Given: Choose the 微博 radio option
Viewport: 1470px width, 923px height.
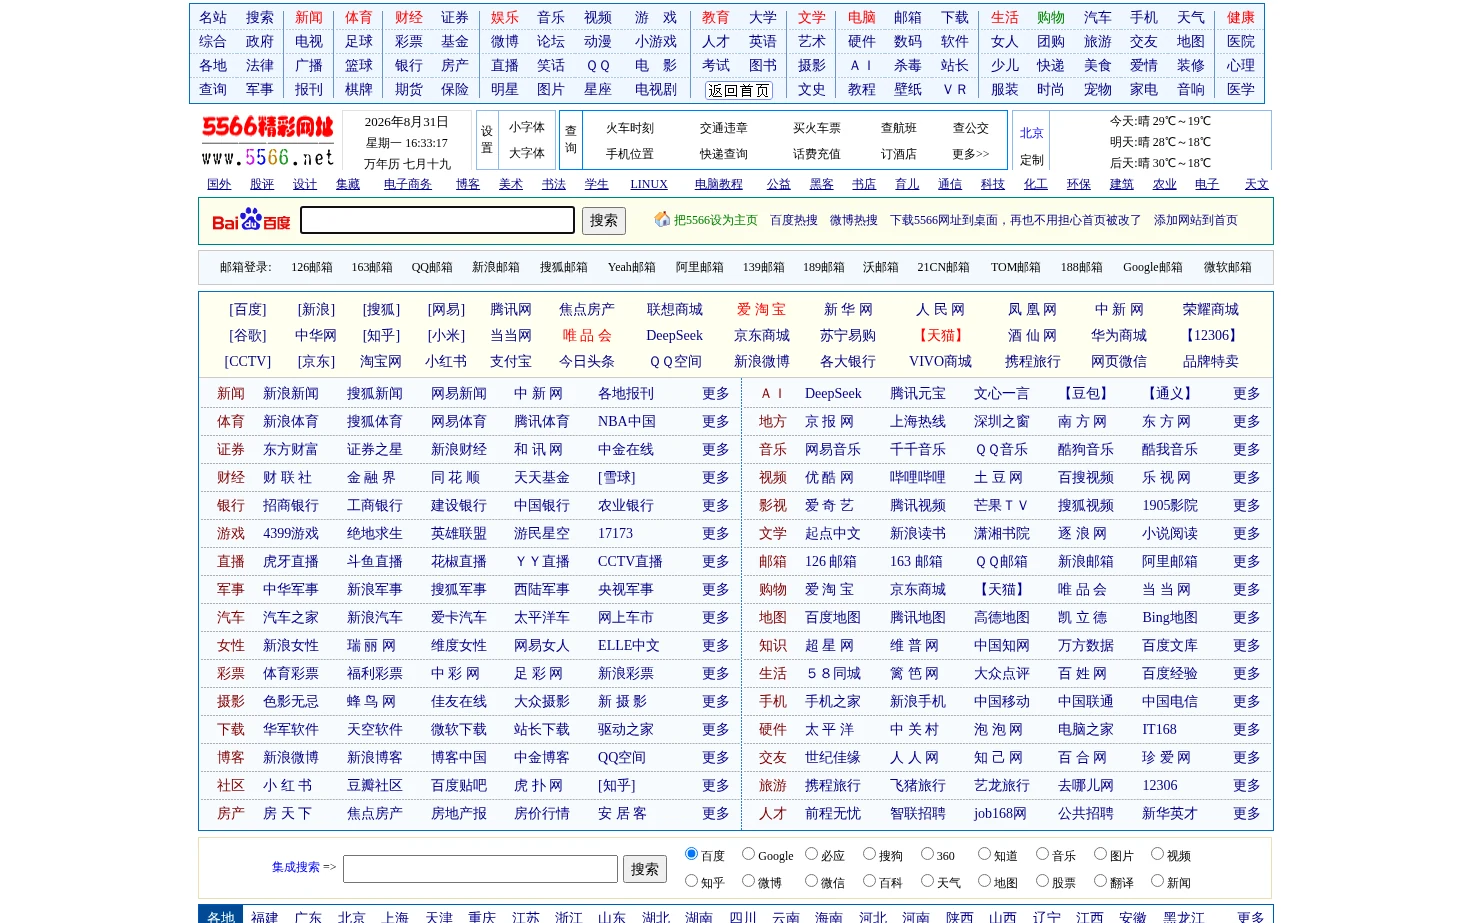Looking at the screenshot, I should 748,881.
